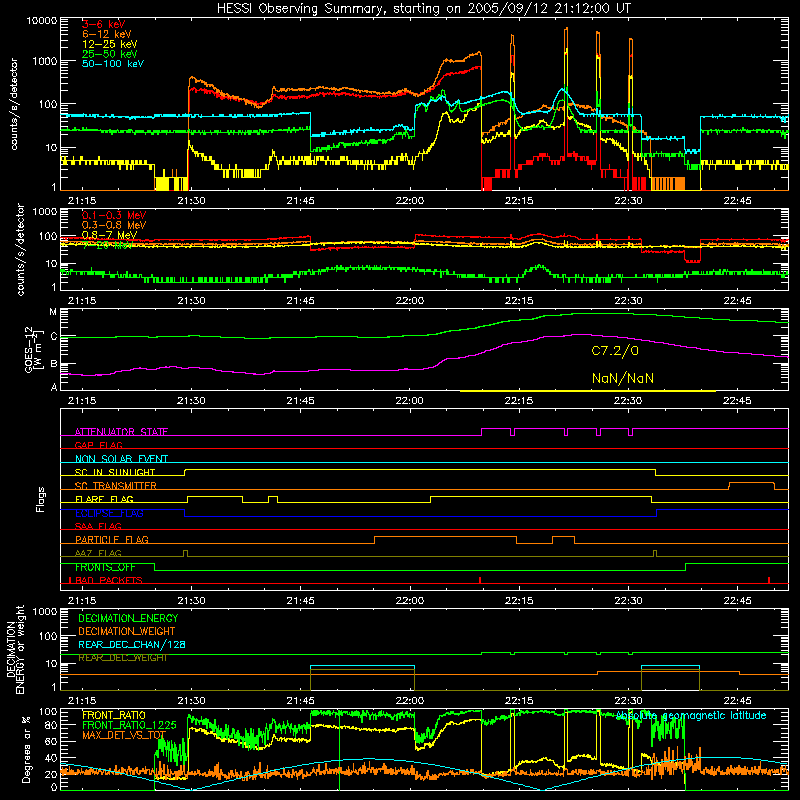The image size is (800, 800).
Task: Click the "GOES-12" y-axis label
Action: tap(29, 350)
